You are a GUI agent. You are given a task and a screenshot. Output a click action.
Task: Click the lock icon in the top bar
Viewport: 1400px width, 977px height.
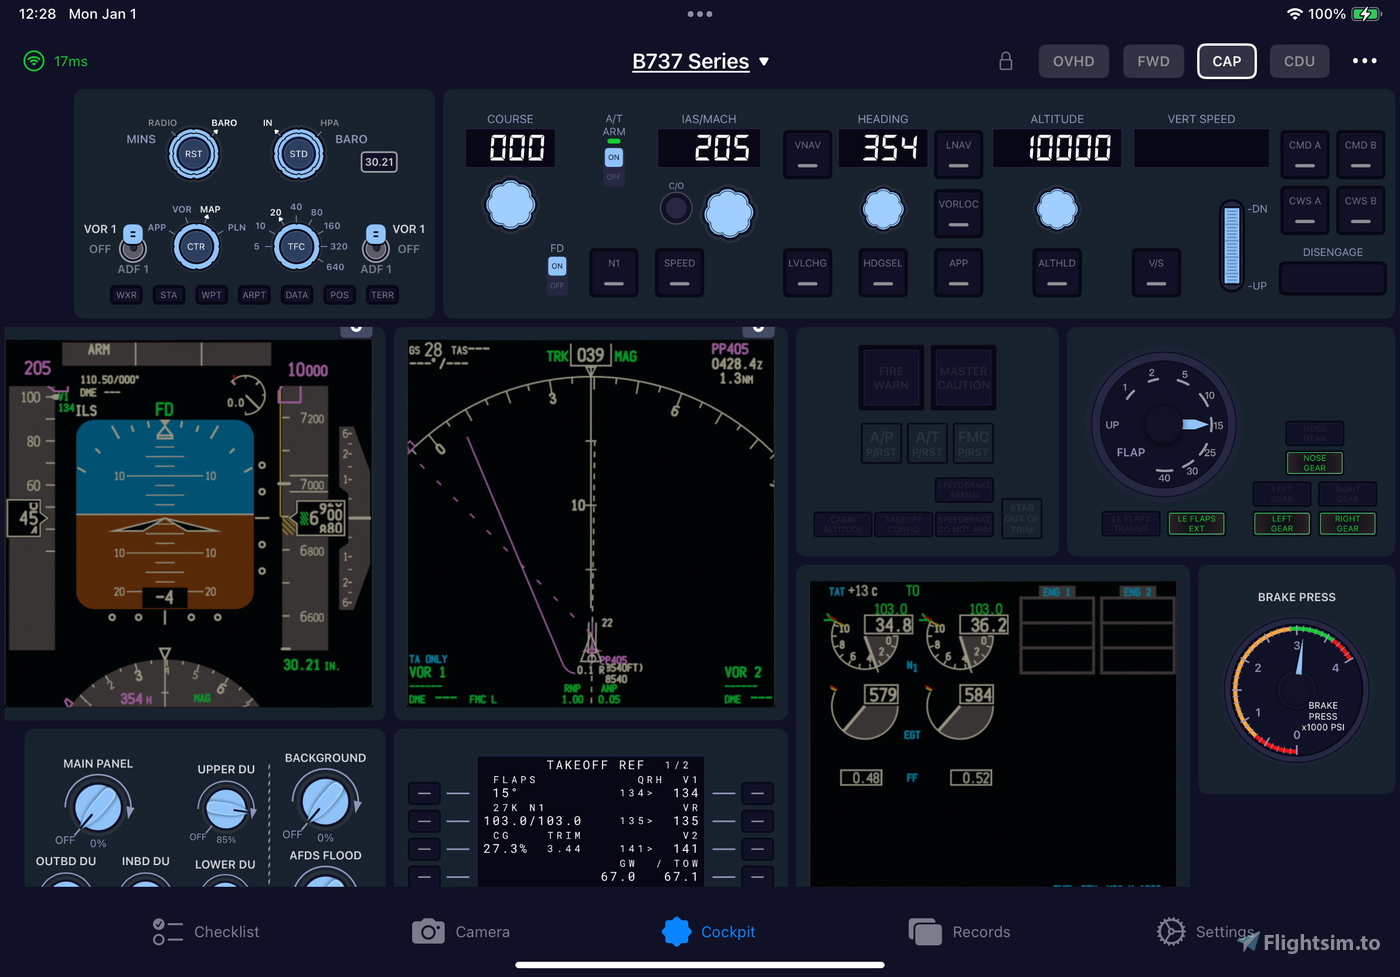click(x=1006, y=61)
